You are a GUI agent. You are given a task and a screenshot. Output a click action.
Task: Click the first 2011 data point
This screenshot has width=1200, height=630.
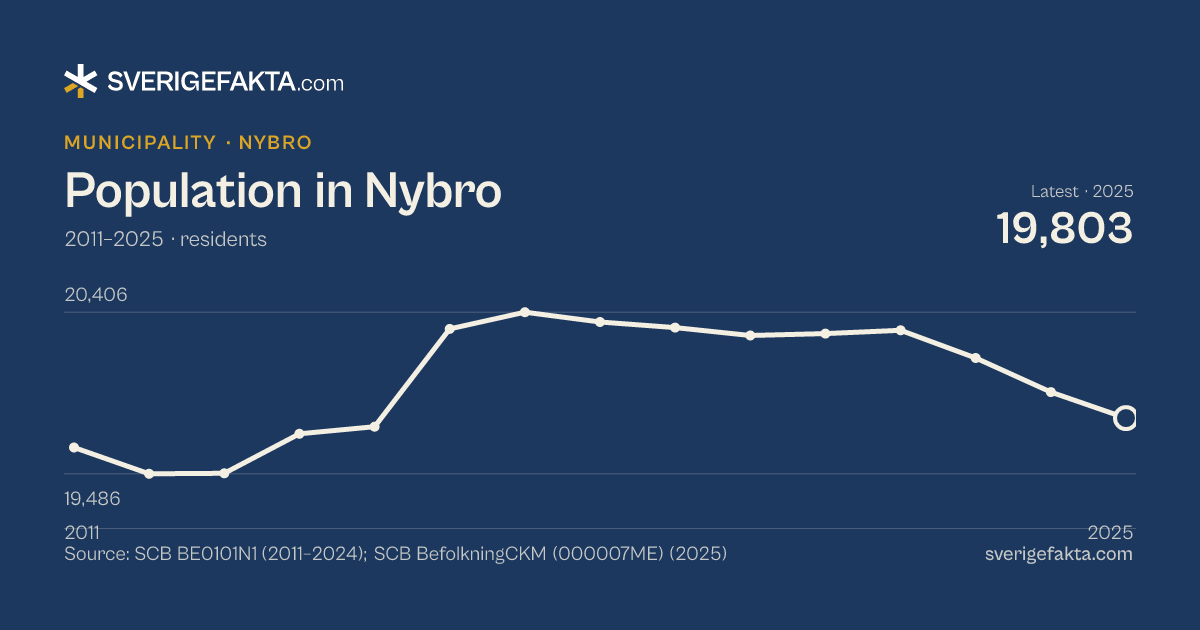click(x=74, y=447)
